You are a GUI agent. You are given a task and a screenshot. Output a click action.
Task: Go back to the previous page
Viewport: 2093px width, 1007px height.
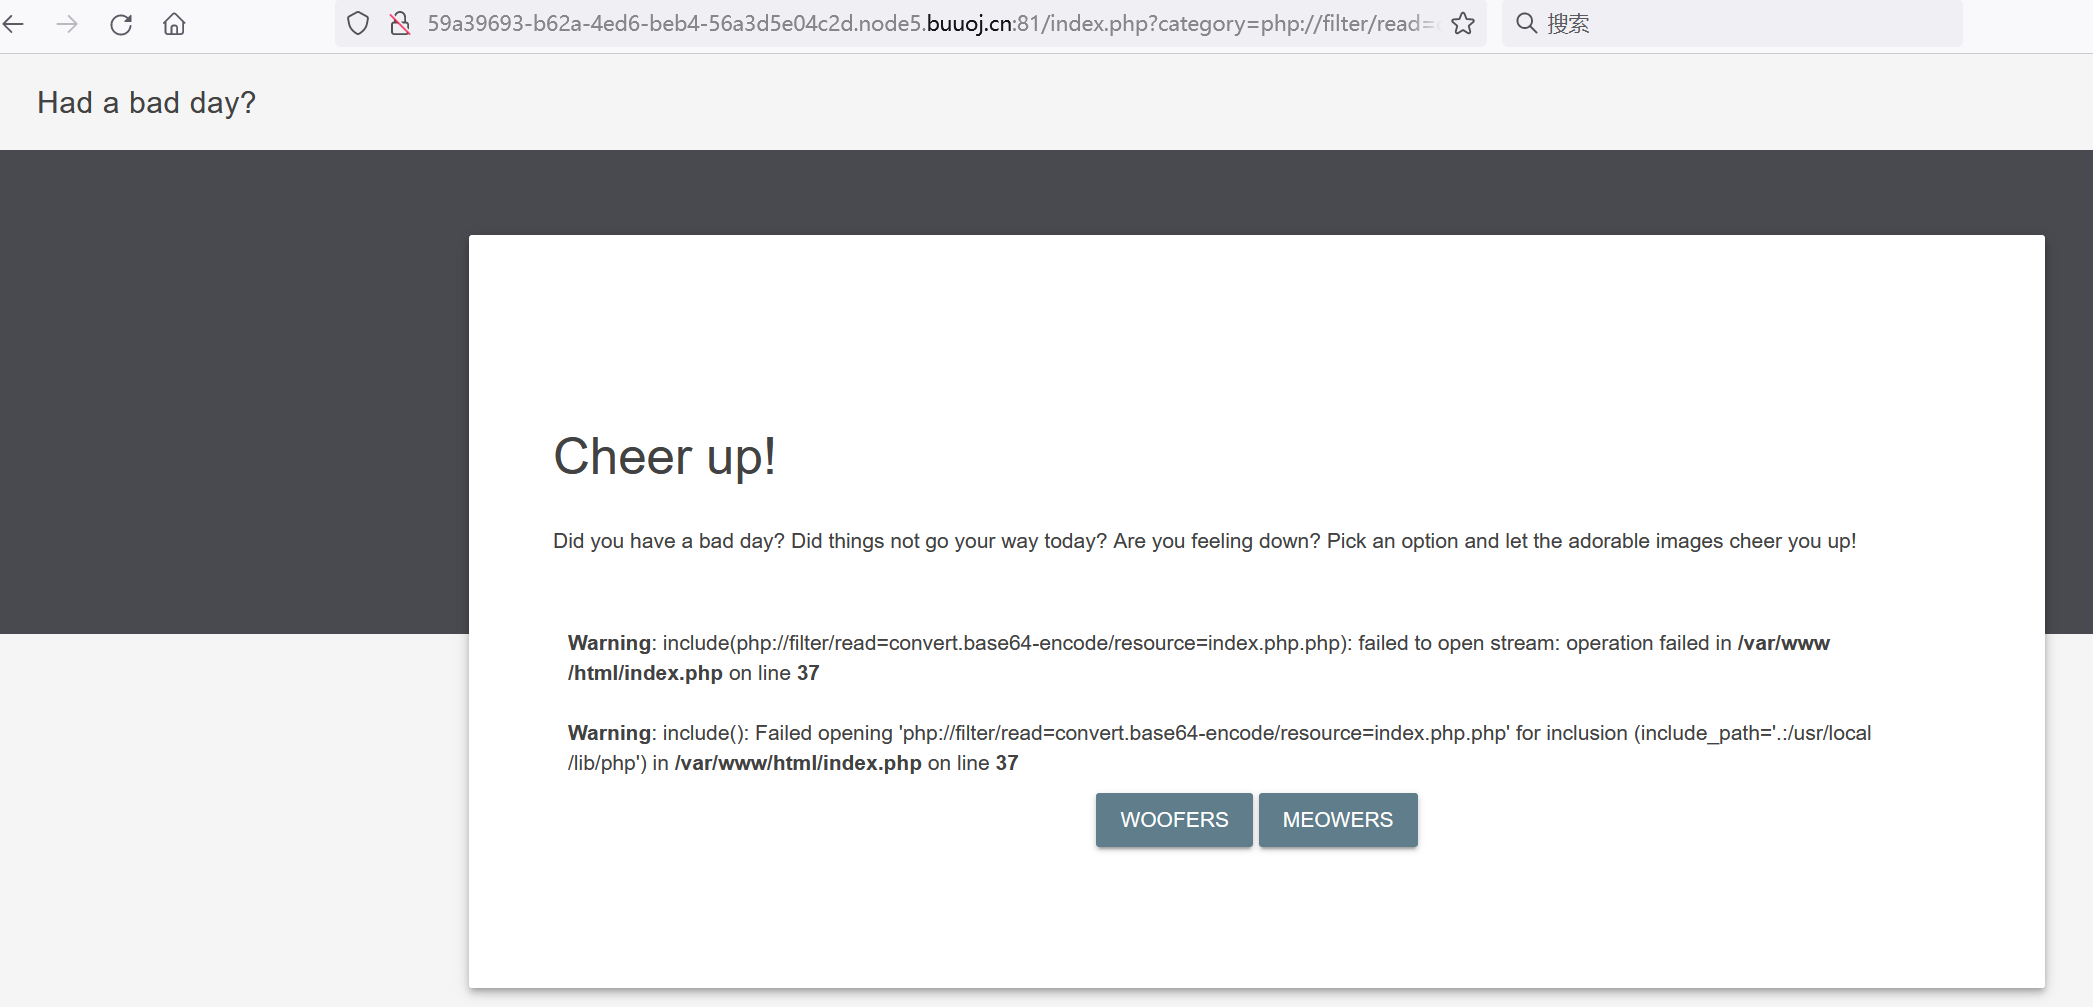(x=15, y=24)
